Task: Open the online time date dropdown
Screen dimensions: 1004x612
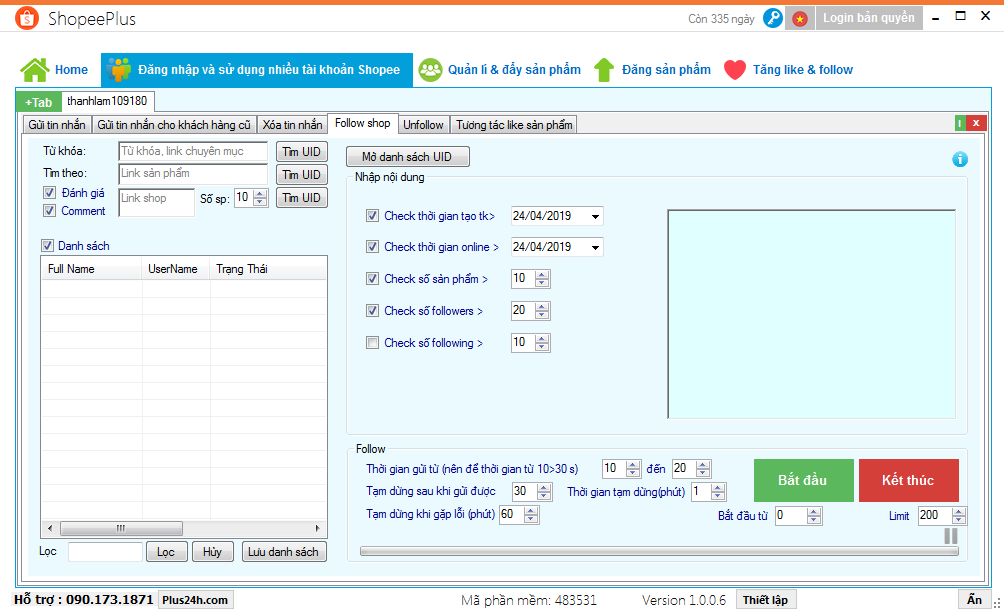Action: 596,247
